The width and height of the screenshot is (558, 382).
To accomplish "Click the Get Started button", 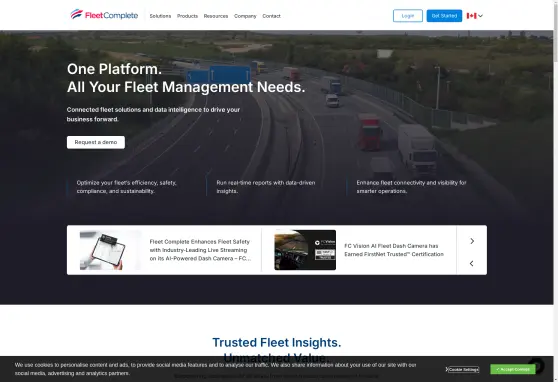I will click(444, 16).
